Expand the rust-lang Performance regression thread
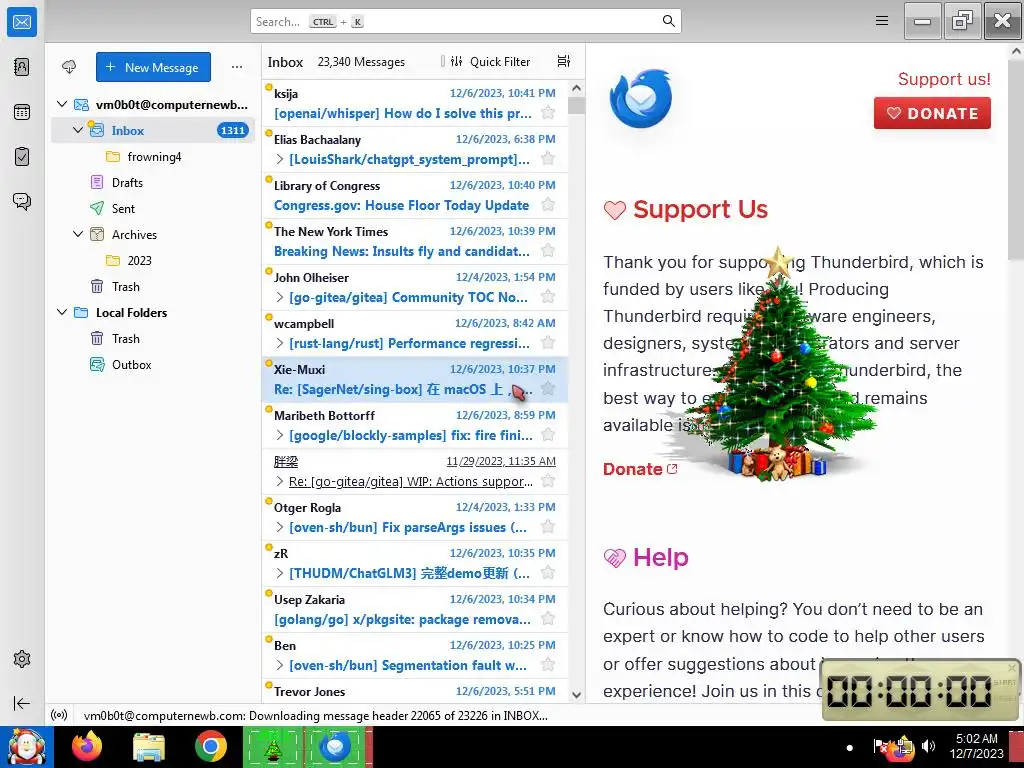The image size is (1024, 768). (280, 343)
